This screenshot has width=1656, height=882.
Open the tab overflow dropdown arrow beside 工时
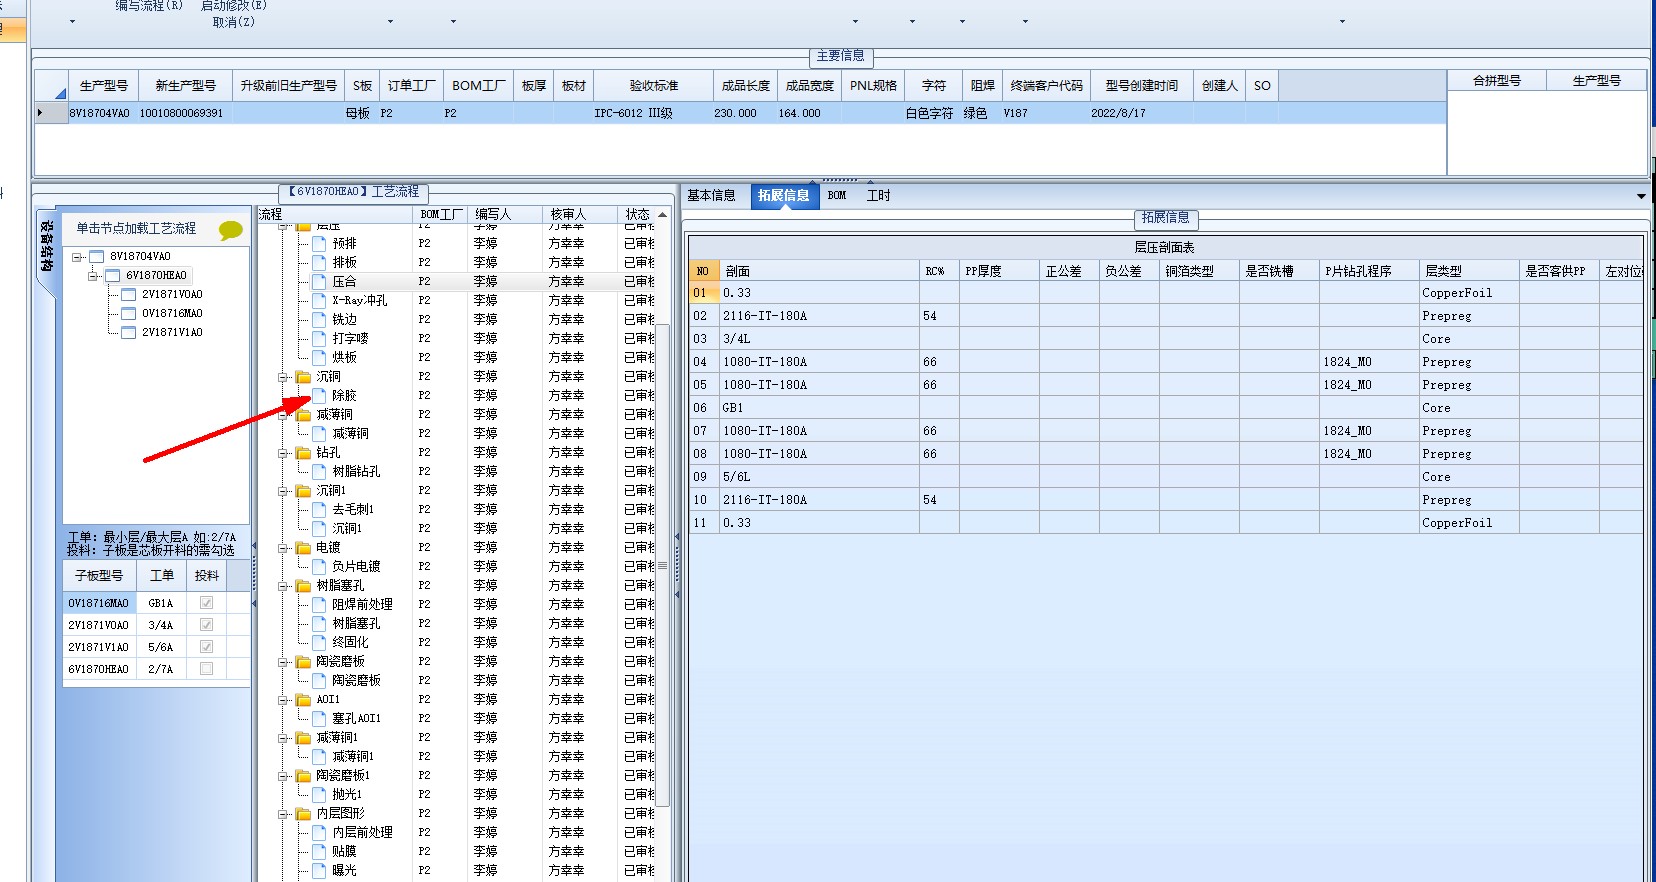(x=1641, y=196)
